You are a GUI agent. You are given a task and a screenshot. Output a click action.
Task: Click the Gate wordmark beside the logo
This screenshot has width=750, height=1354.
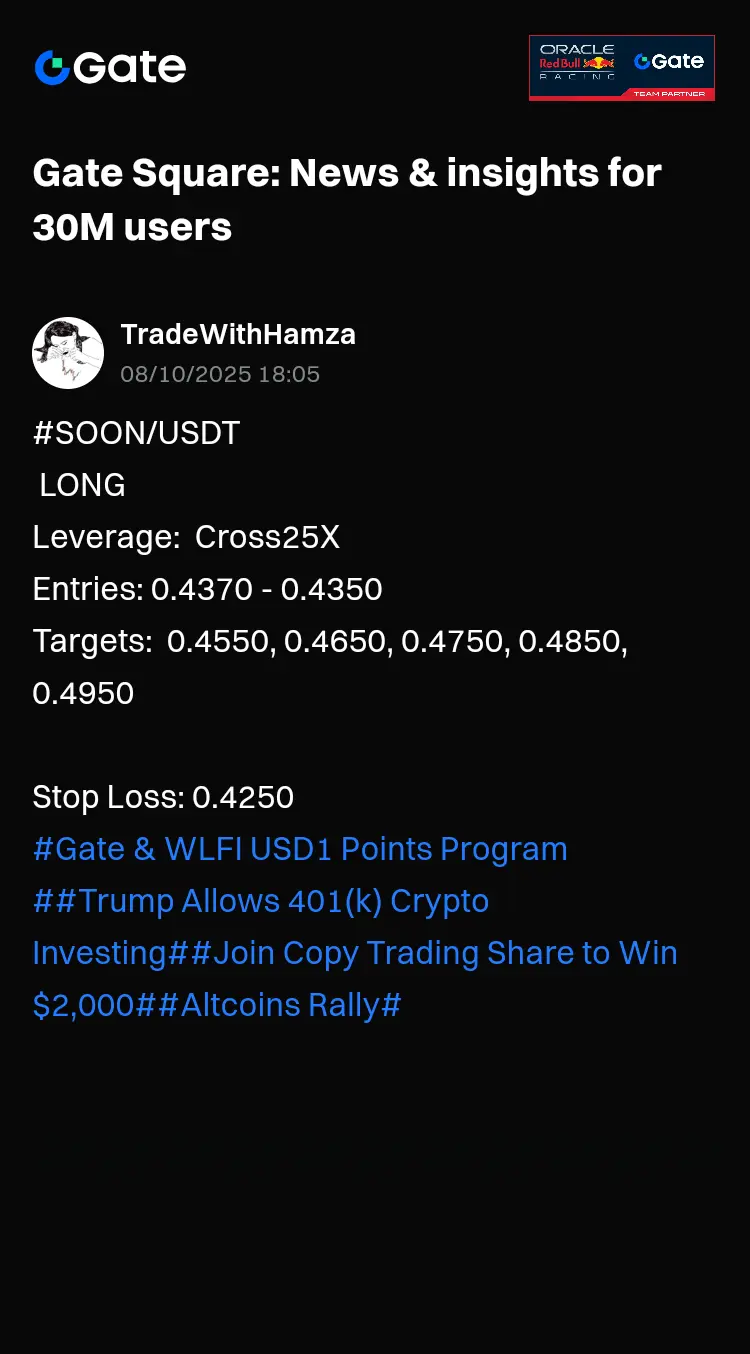[x=130, y=68]
